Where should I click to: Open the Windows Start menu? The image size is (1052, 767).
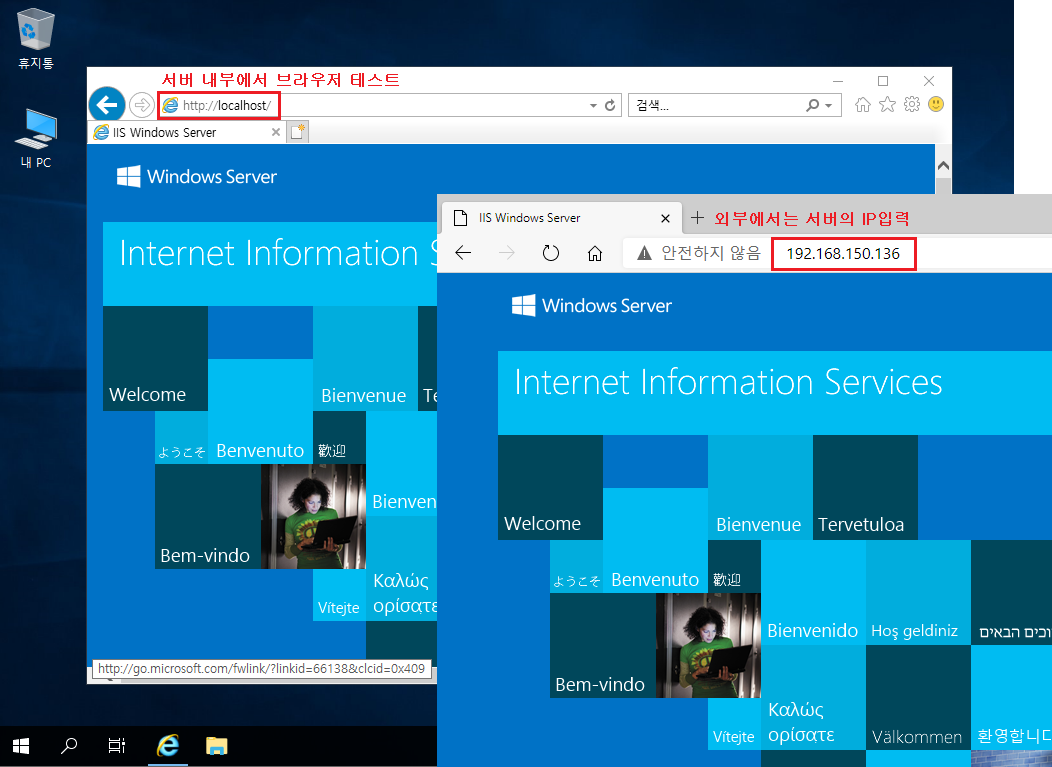point(21,746)
